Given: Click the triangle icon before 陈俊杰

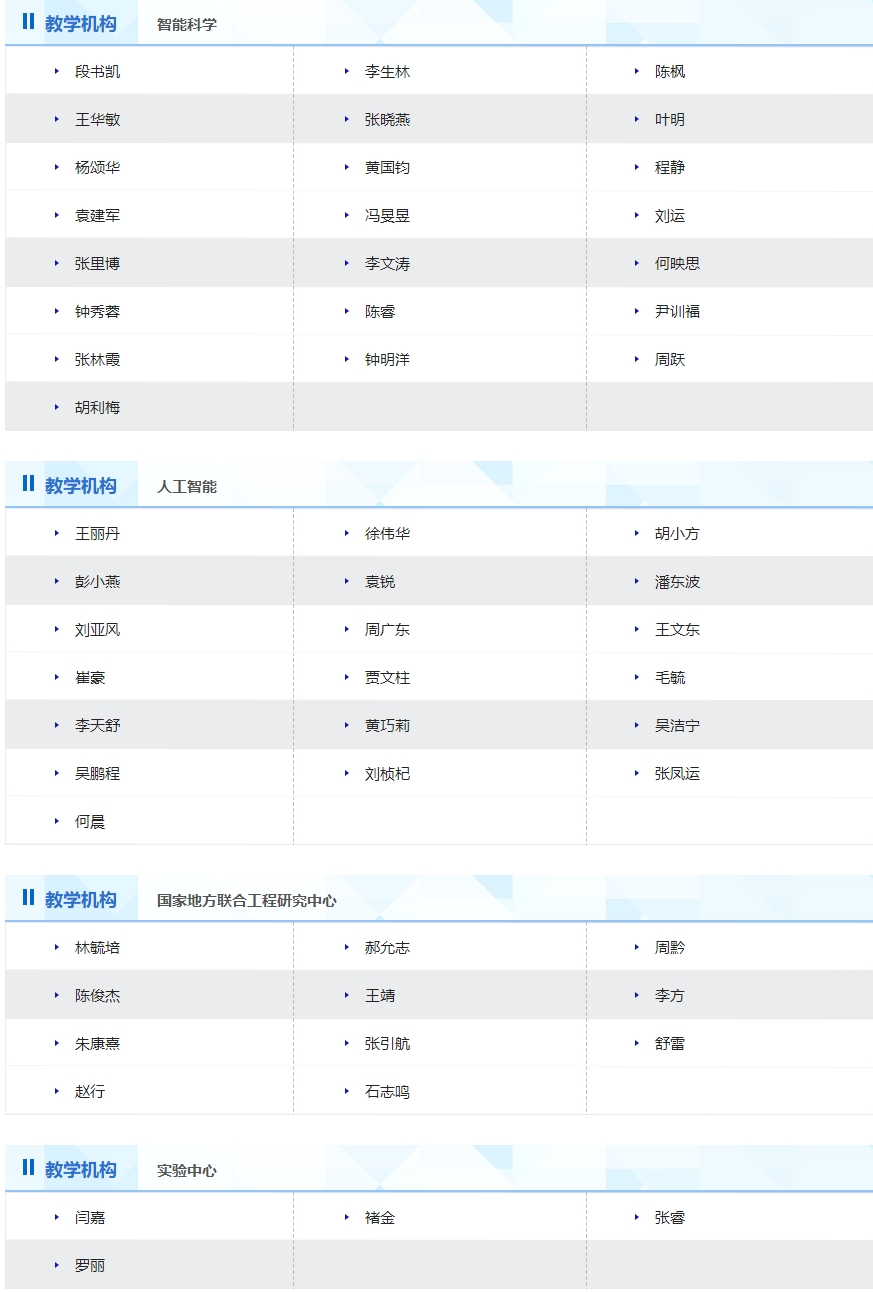Looking at the screenshot, I should pos(57,996).
